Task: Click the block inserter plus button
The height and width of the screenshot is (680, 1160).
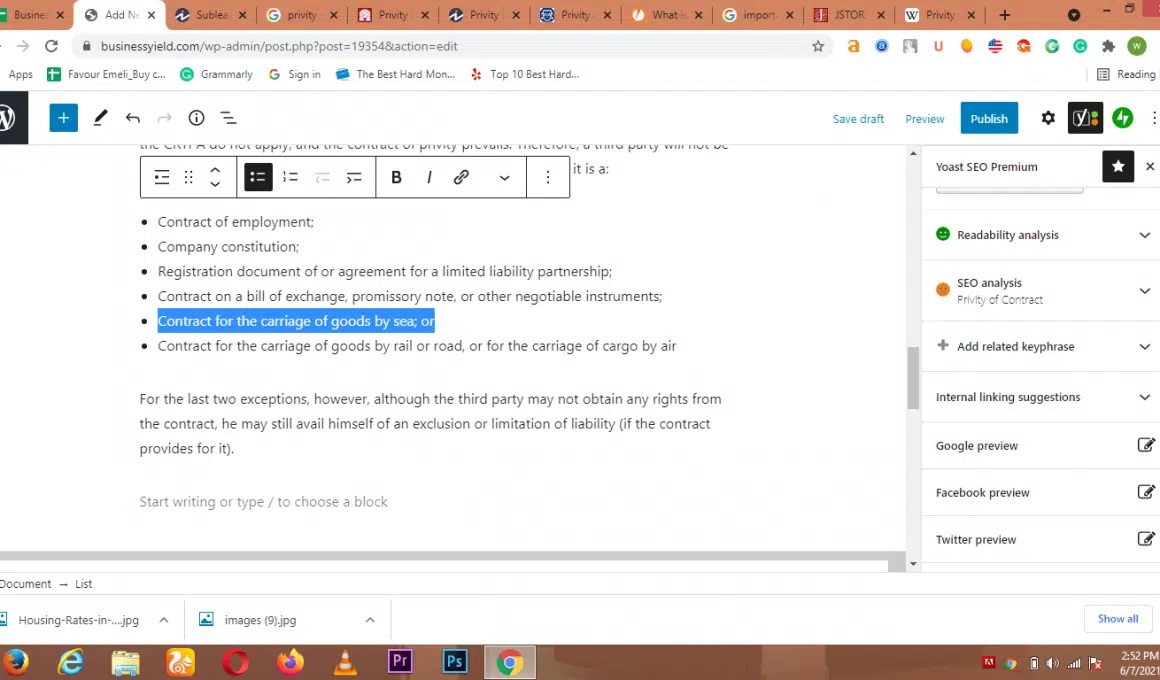Action: [x=63, y=118]
